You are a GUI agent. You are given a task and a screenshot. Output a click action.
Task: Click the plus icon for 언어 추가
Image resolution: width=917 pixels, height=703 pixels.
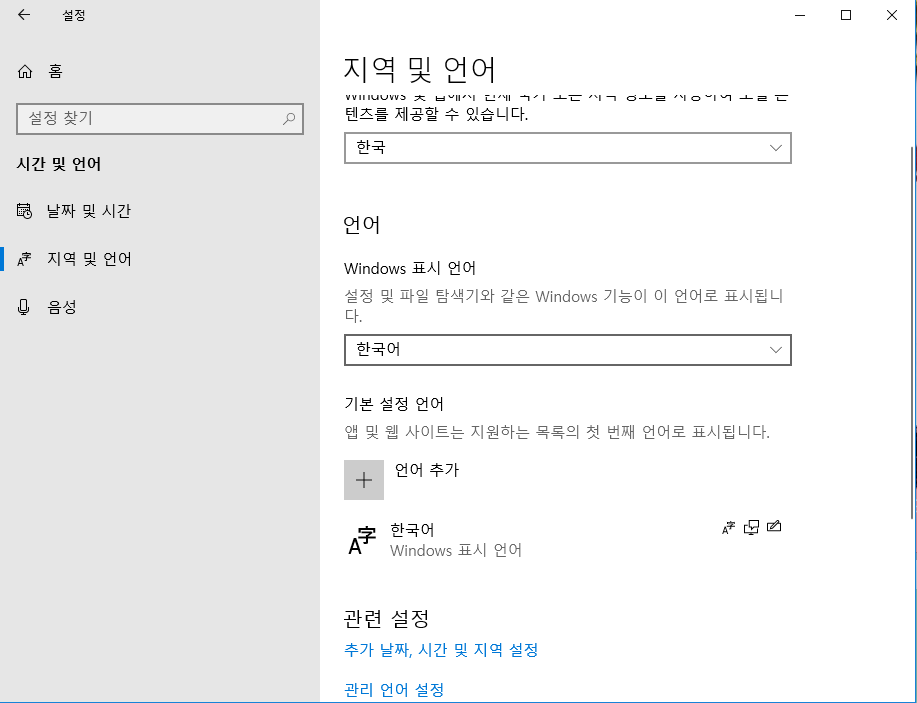364,480
